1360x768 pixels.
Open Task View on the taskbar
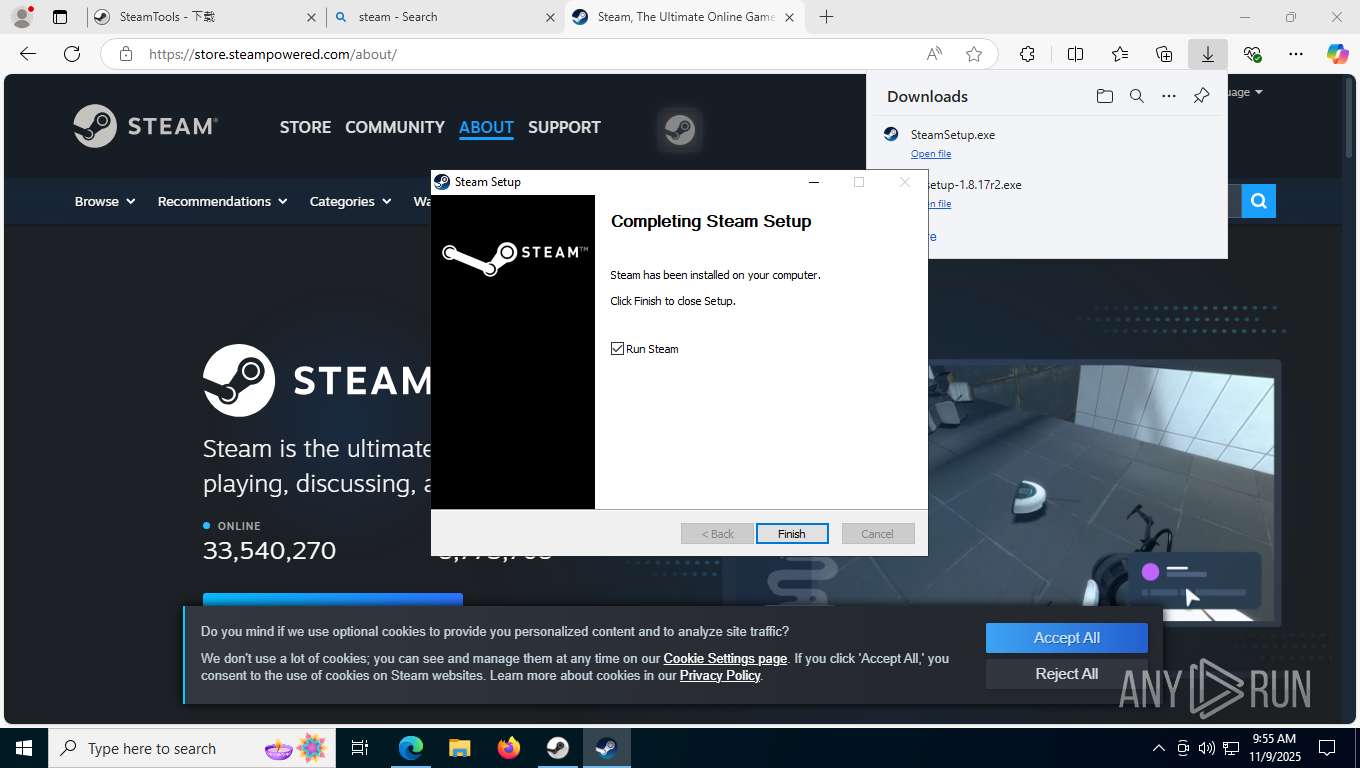[360, 748]
